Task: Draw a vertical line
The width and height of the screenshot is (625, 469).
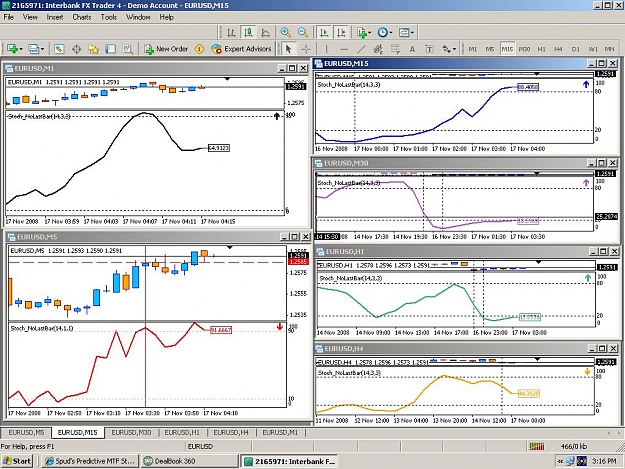Action: [326, 49]
